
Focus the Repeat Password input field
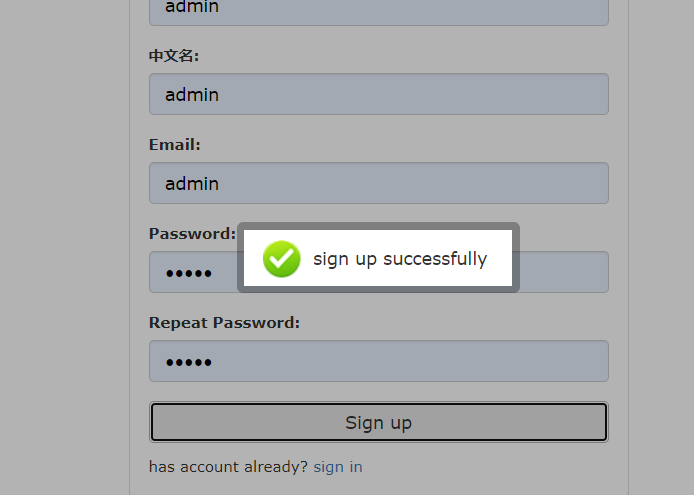pyautogui.click(x=378, y=361)
